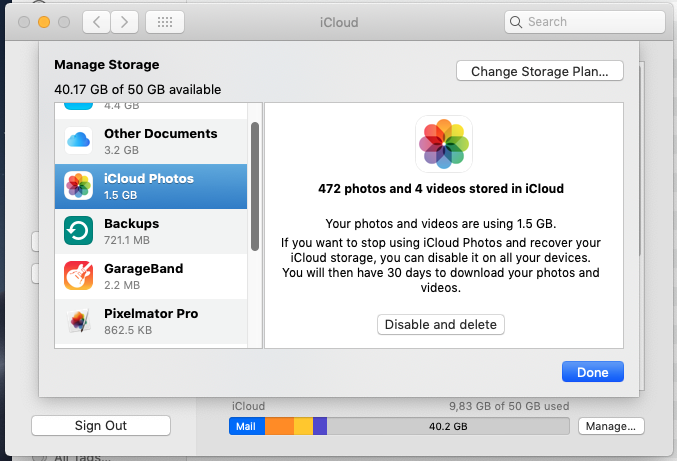Go forward with the right chevron button
677x461 pixels.
click(x=124, y=21)
